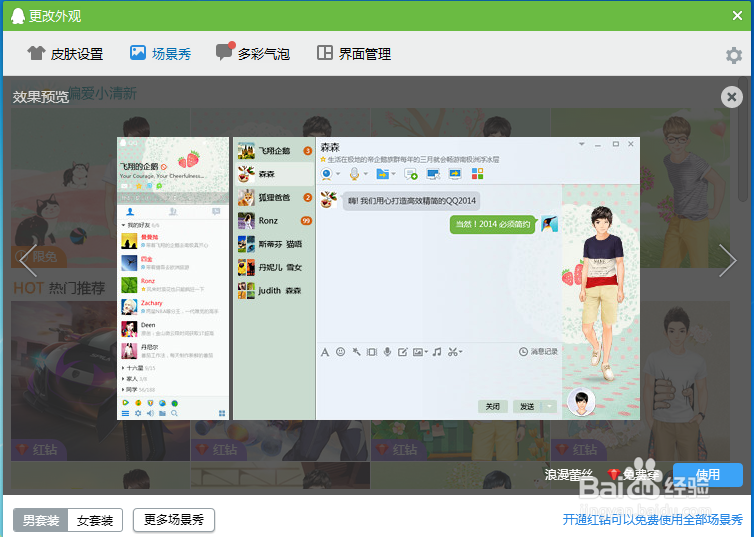This screenshot has width=754, height=537.
Task: Click the sound speaker icon in QQ panel
Action: click(150, 413)
